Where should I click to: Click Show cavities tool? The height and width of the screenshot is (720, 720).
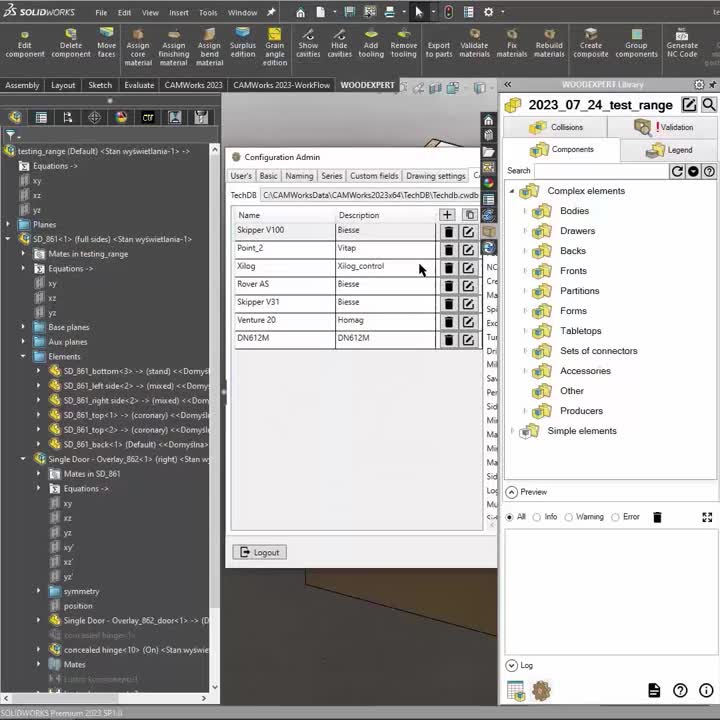pos(308,45)
